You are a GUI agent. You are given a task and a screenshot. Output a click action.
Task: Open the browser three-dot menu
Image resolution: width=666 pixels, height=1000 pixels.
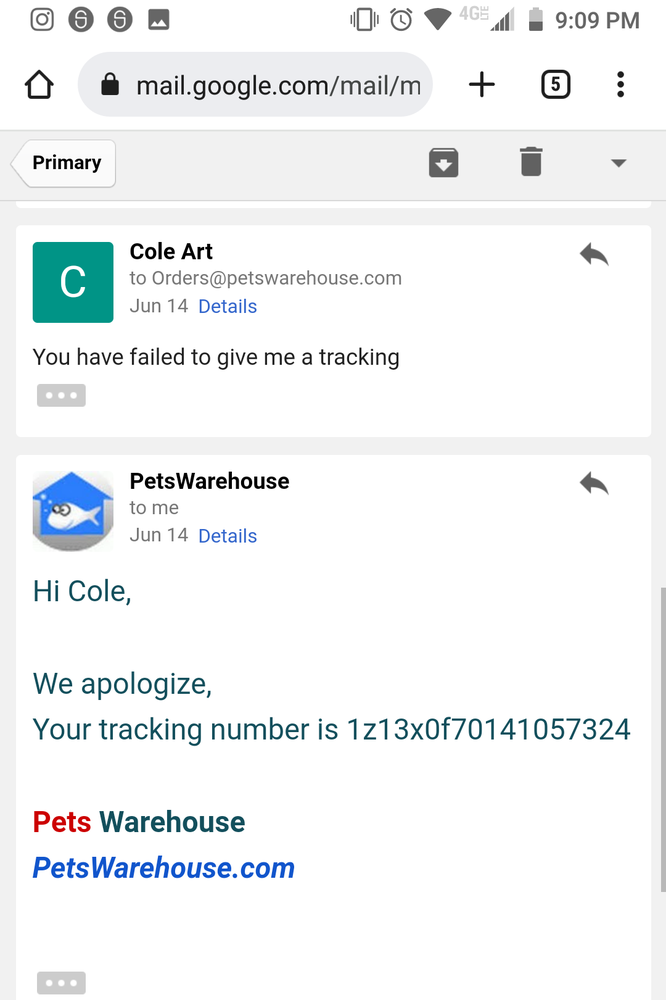[621, 85]
